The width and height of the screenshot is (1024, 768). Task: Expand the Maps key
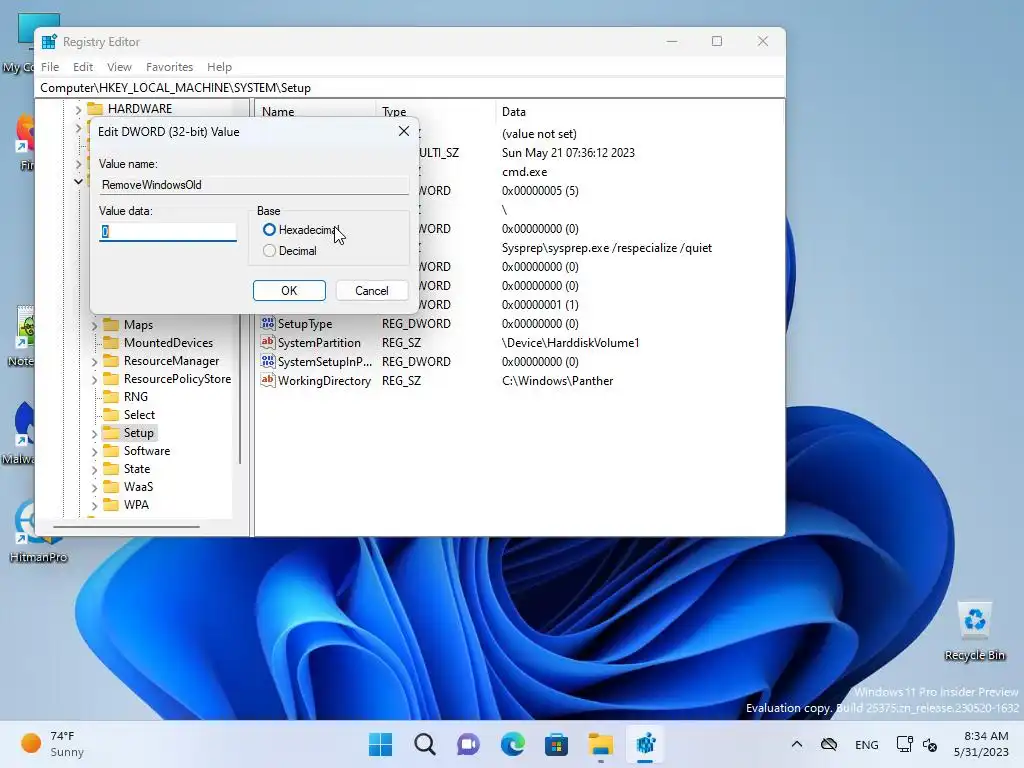point(94,325)
